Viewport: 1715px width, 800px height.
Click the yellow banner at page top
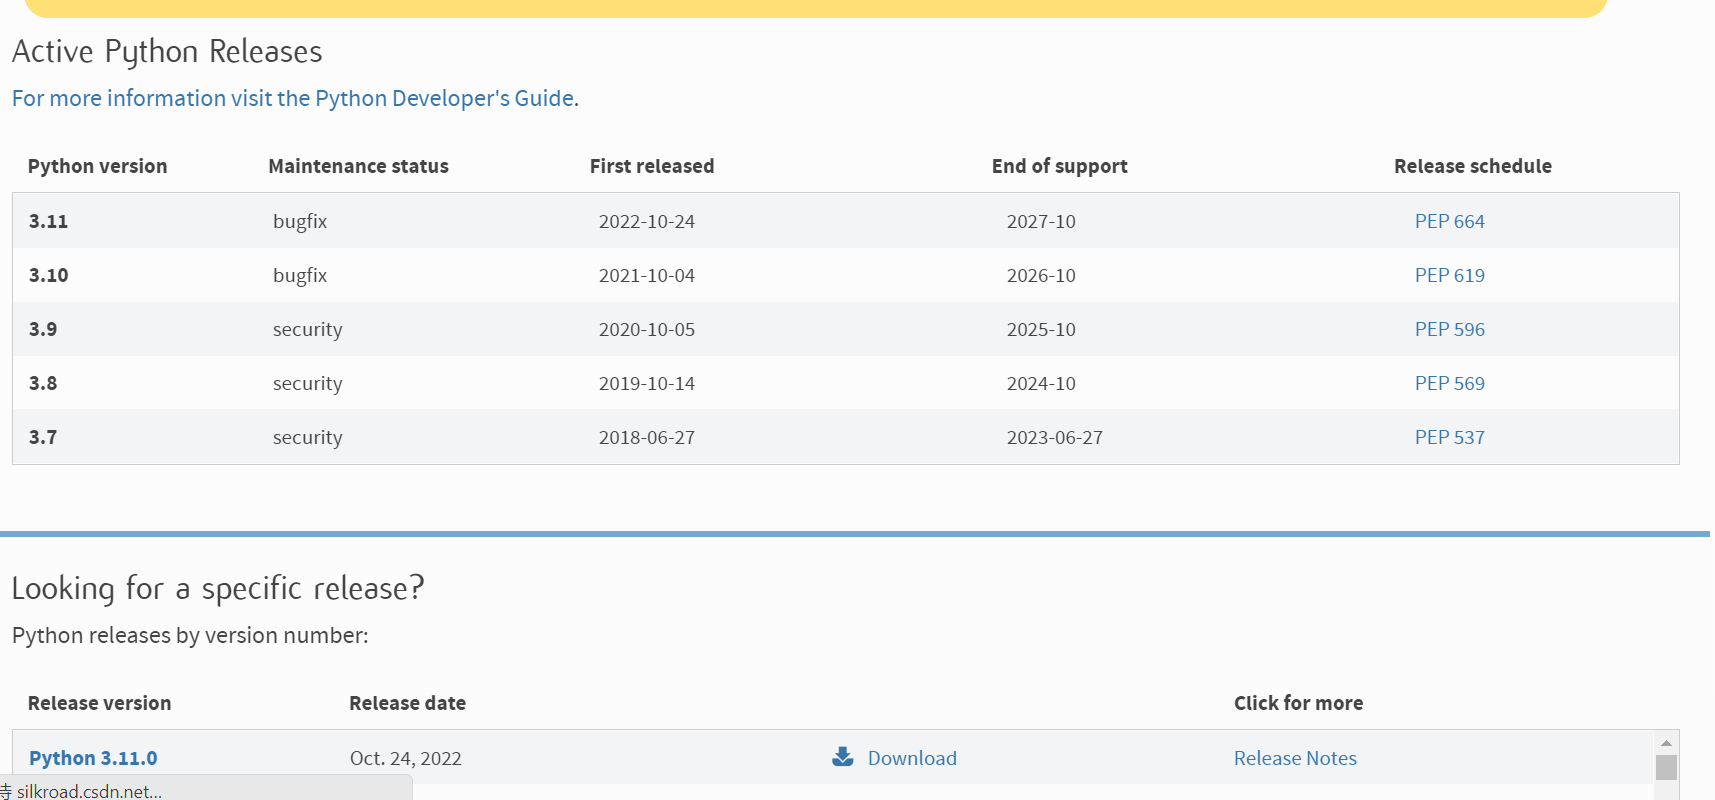click(x=815, y=8)
